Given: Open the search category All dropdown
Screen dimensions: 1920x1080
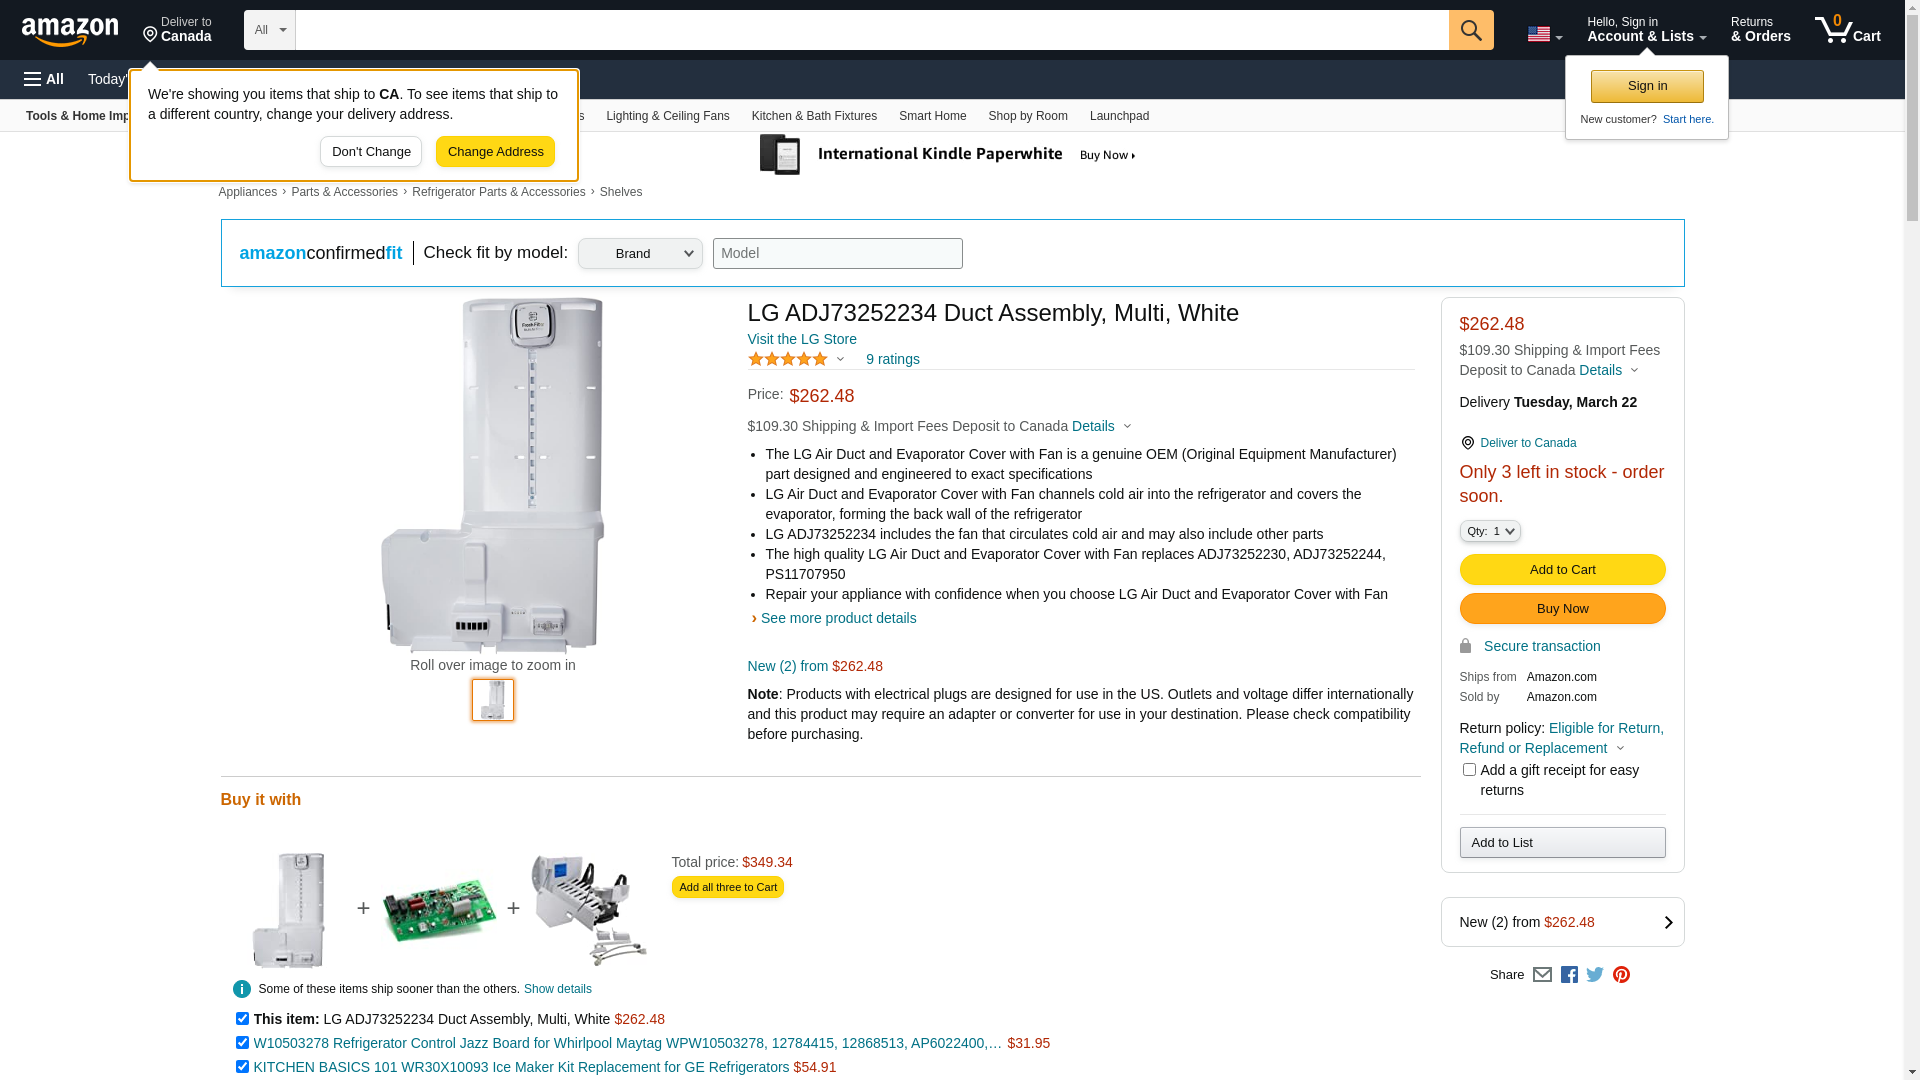Looking at the screenshot, I should [x=269, y=30].
